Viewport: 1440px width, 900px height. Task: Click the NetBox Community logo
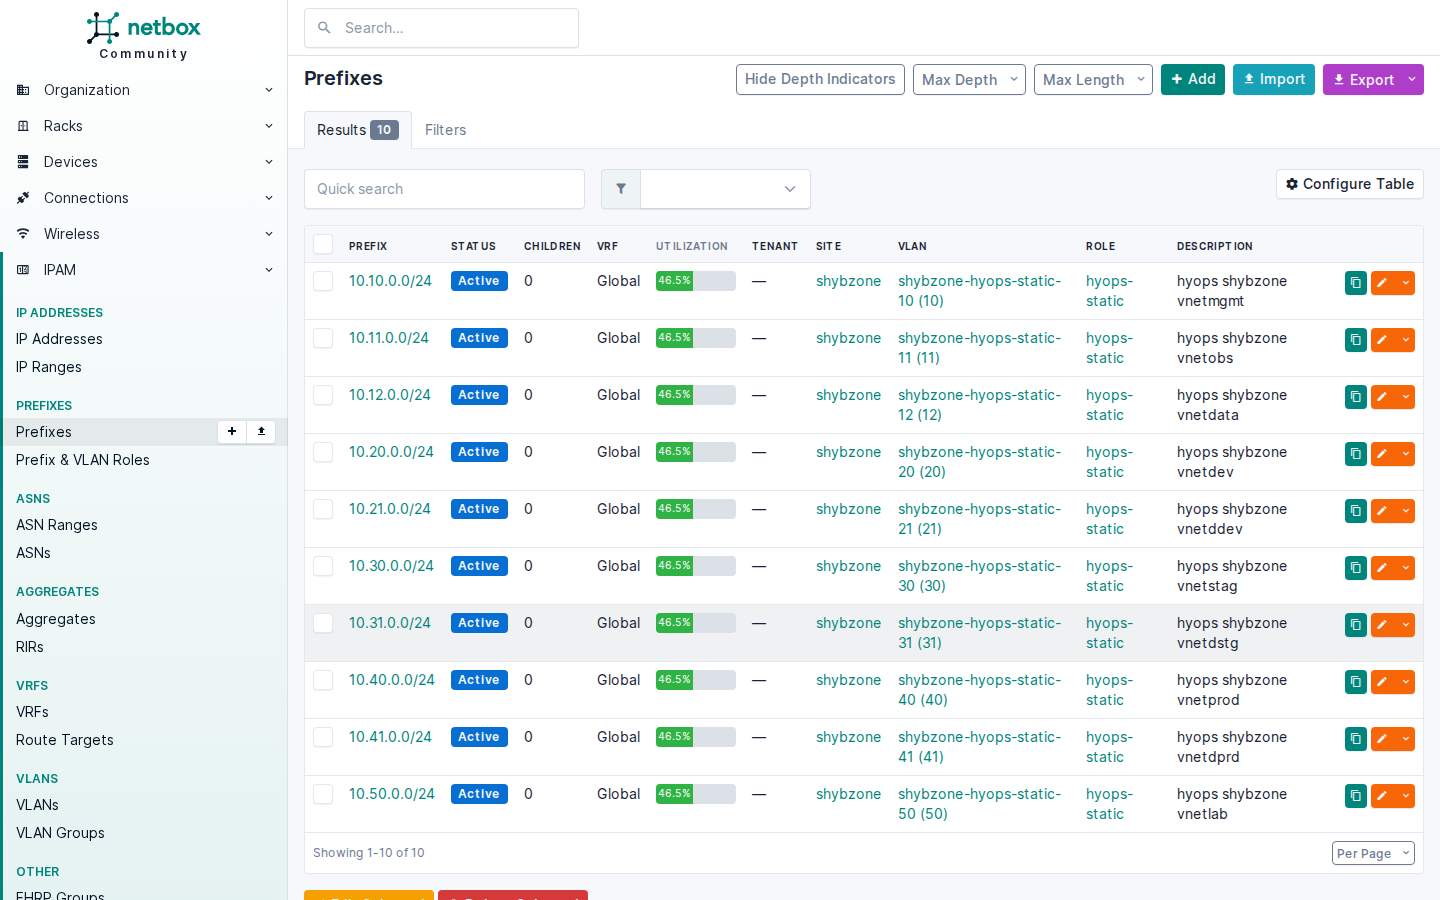pyautogui.click(x=143, y=36)
